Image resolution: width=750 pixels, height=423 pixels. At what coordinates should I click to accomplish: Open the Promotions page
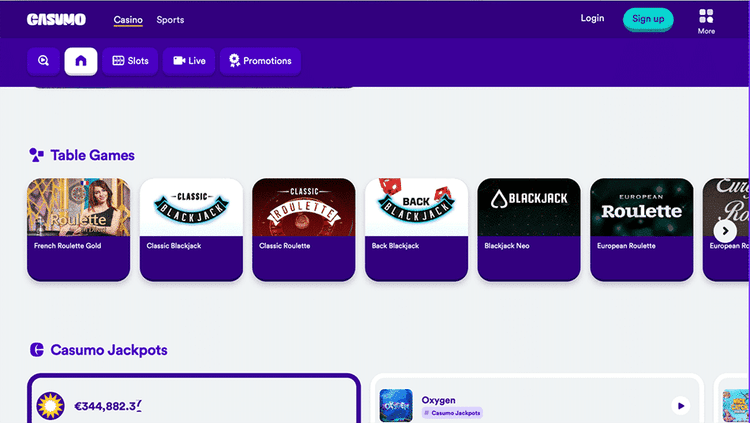[260, 61]
